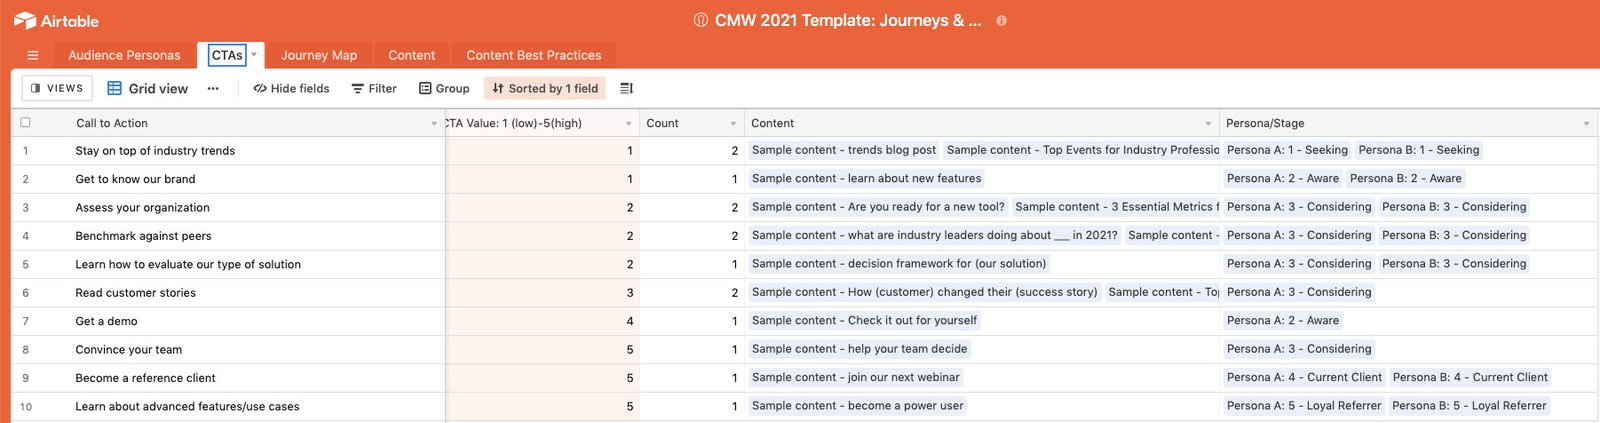Expand the Content column dropdown

click(1208, 124)
